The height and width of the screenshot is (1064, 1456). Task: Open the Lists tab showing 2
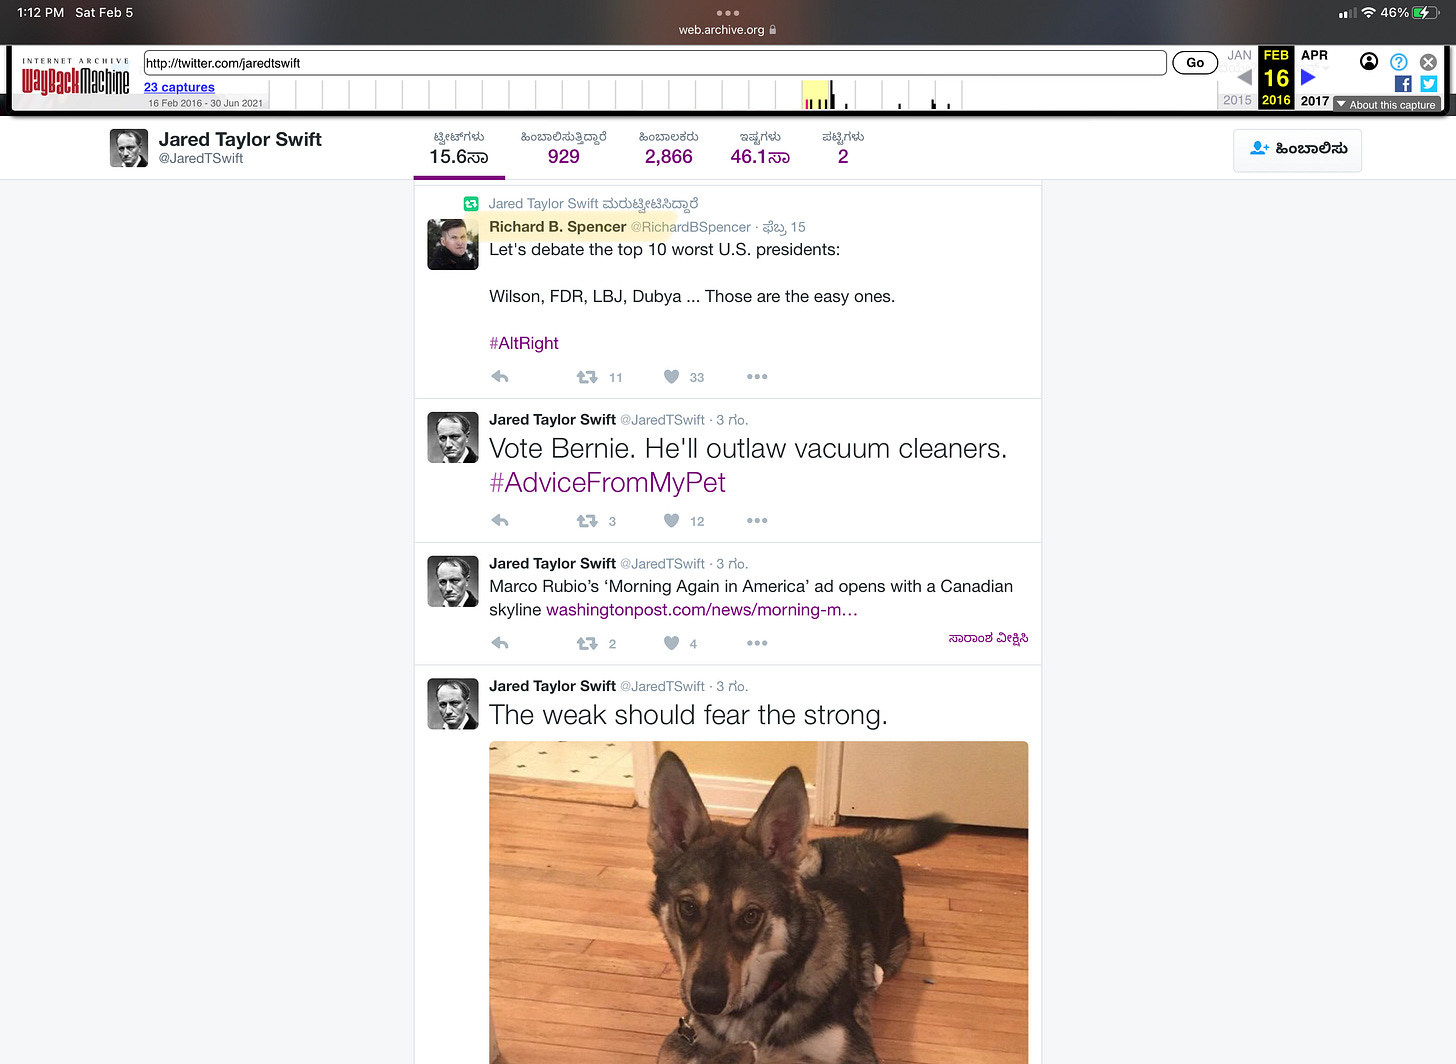point(843,148)
